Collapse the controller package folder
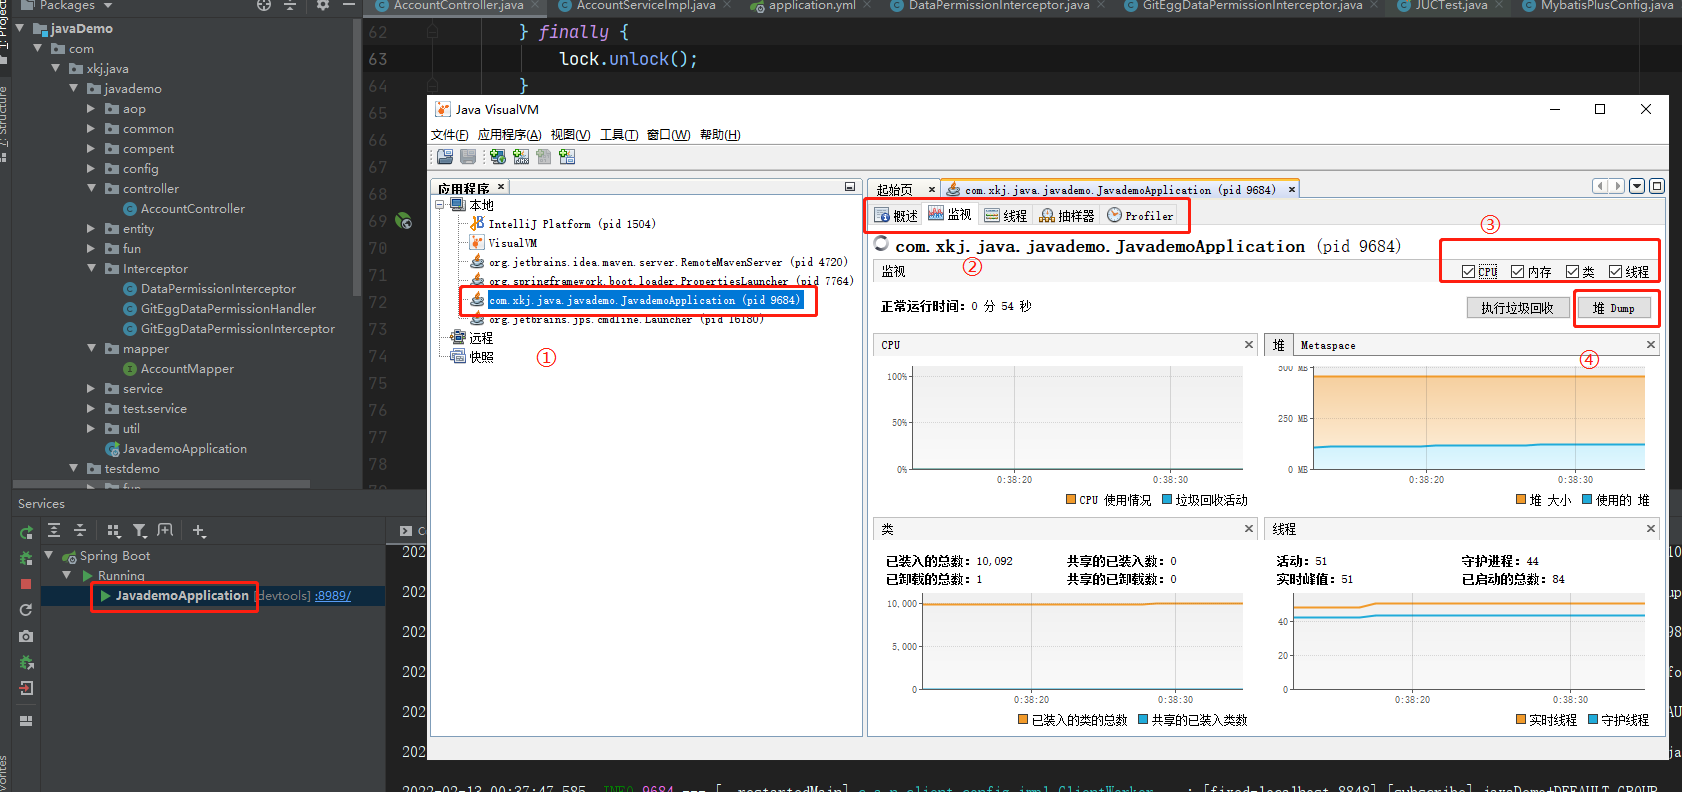The height and width of the screenshot is (792, 1682). point(91,189)
